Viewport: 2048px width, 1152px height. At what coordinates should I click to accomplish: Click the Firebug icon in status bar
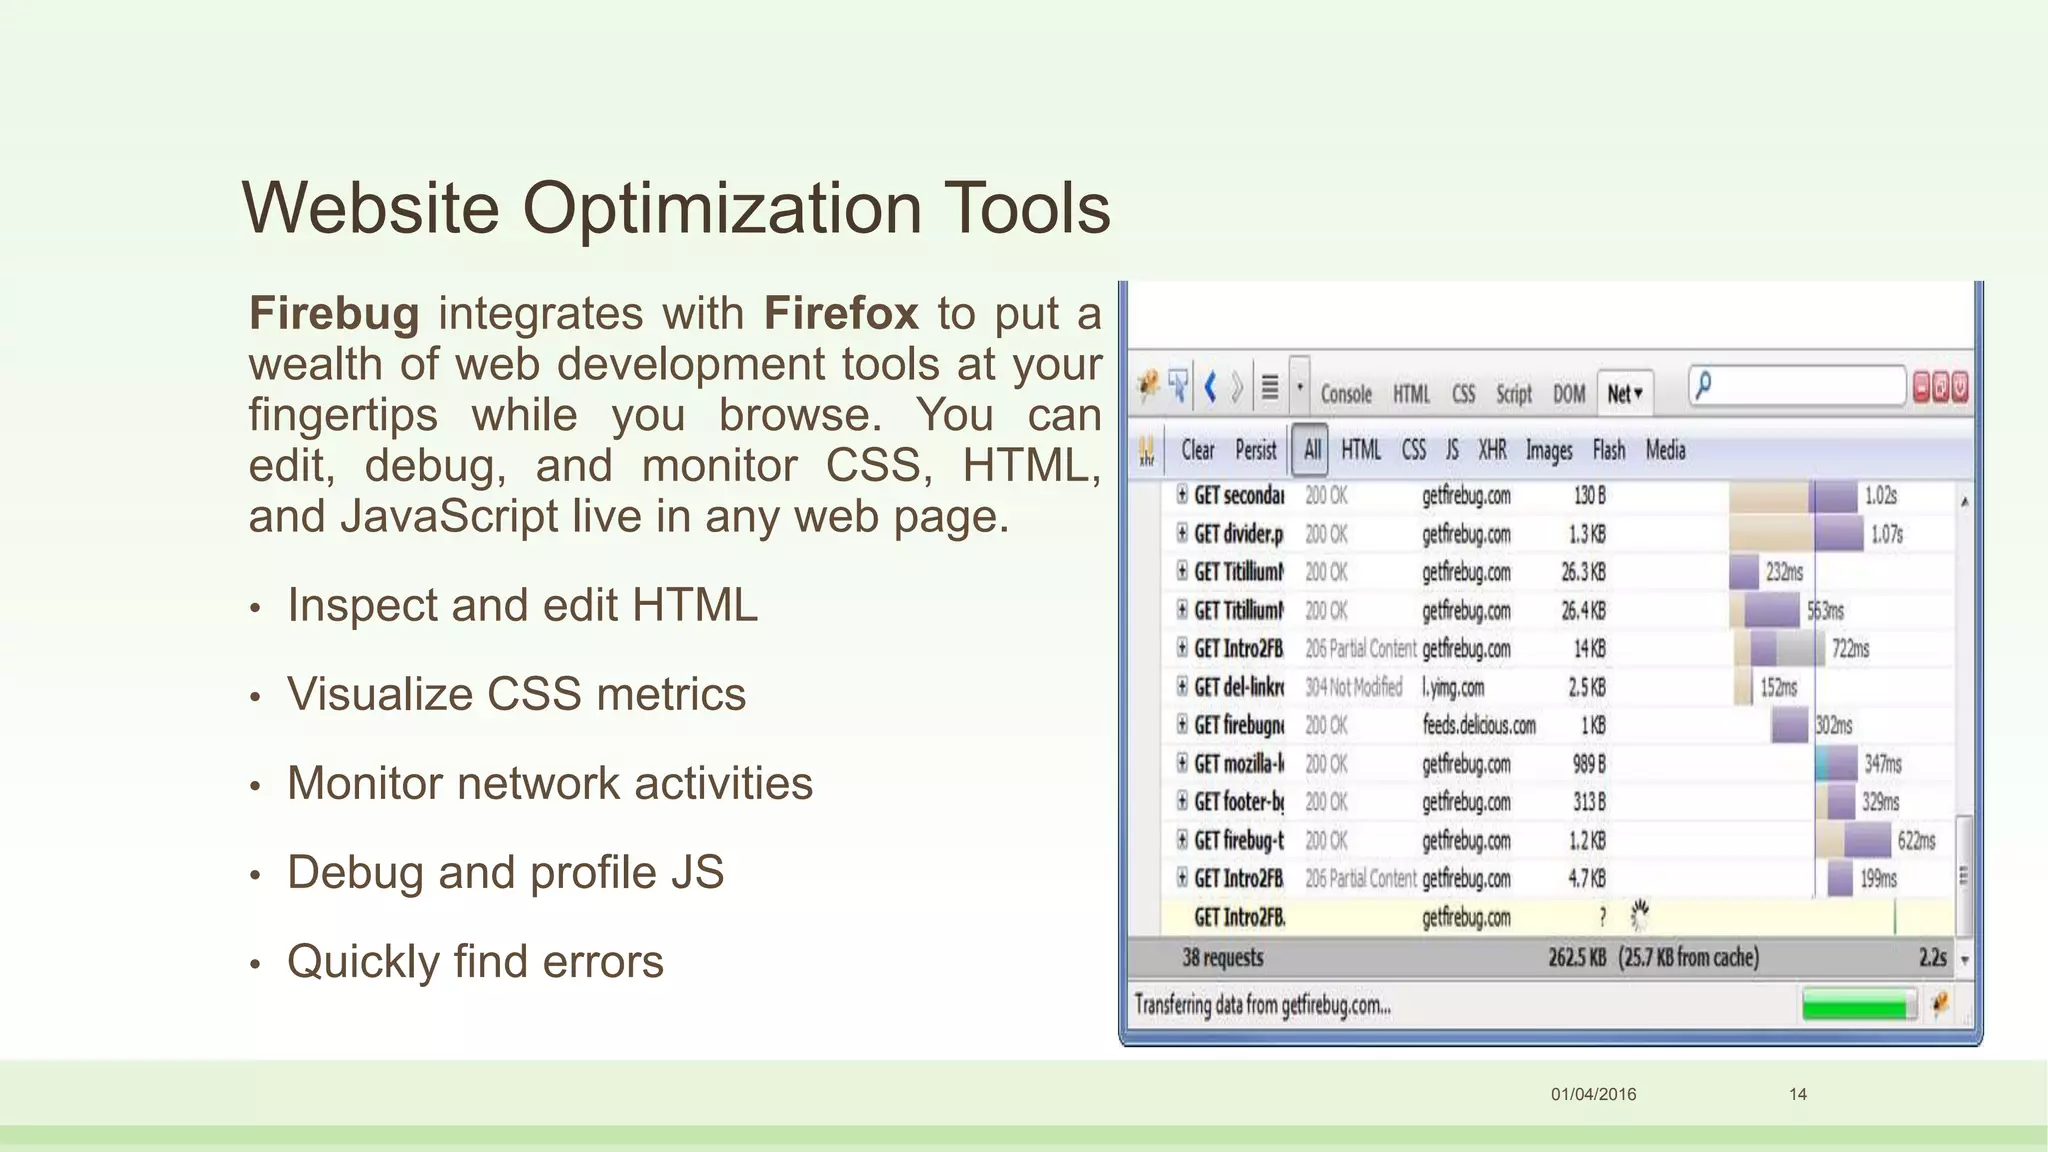point(1940,1003)
